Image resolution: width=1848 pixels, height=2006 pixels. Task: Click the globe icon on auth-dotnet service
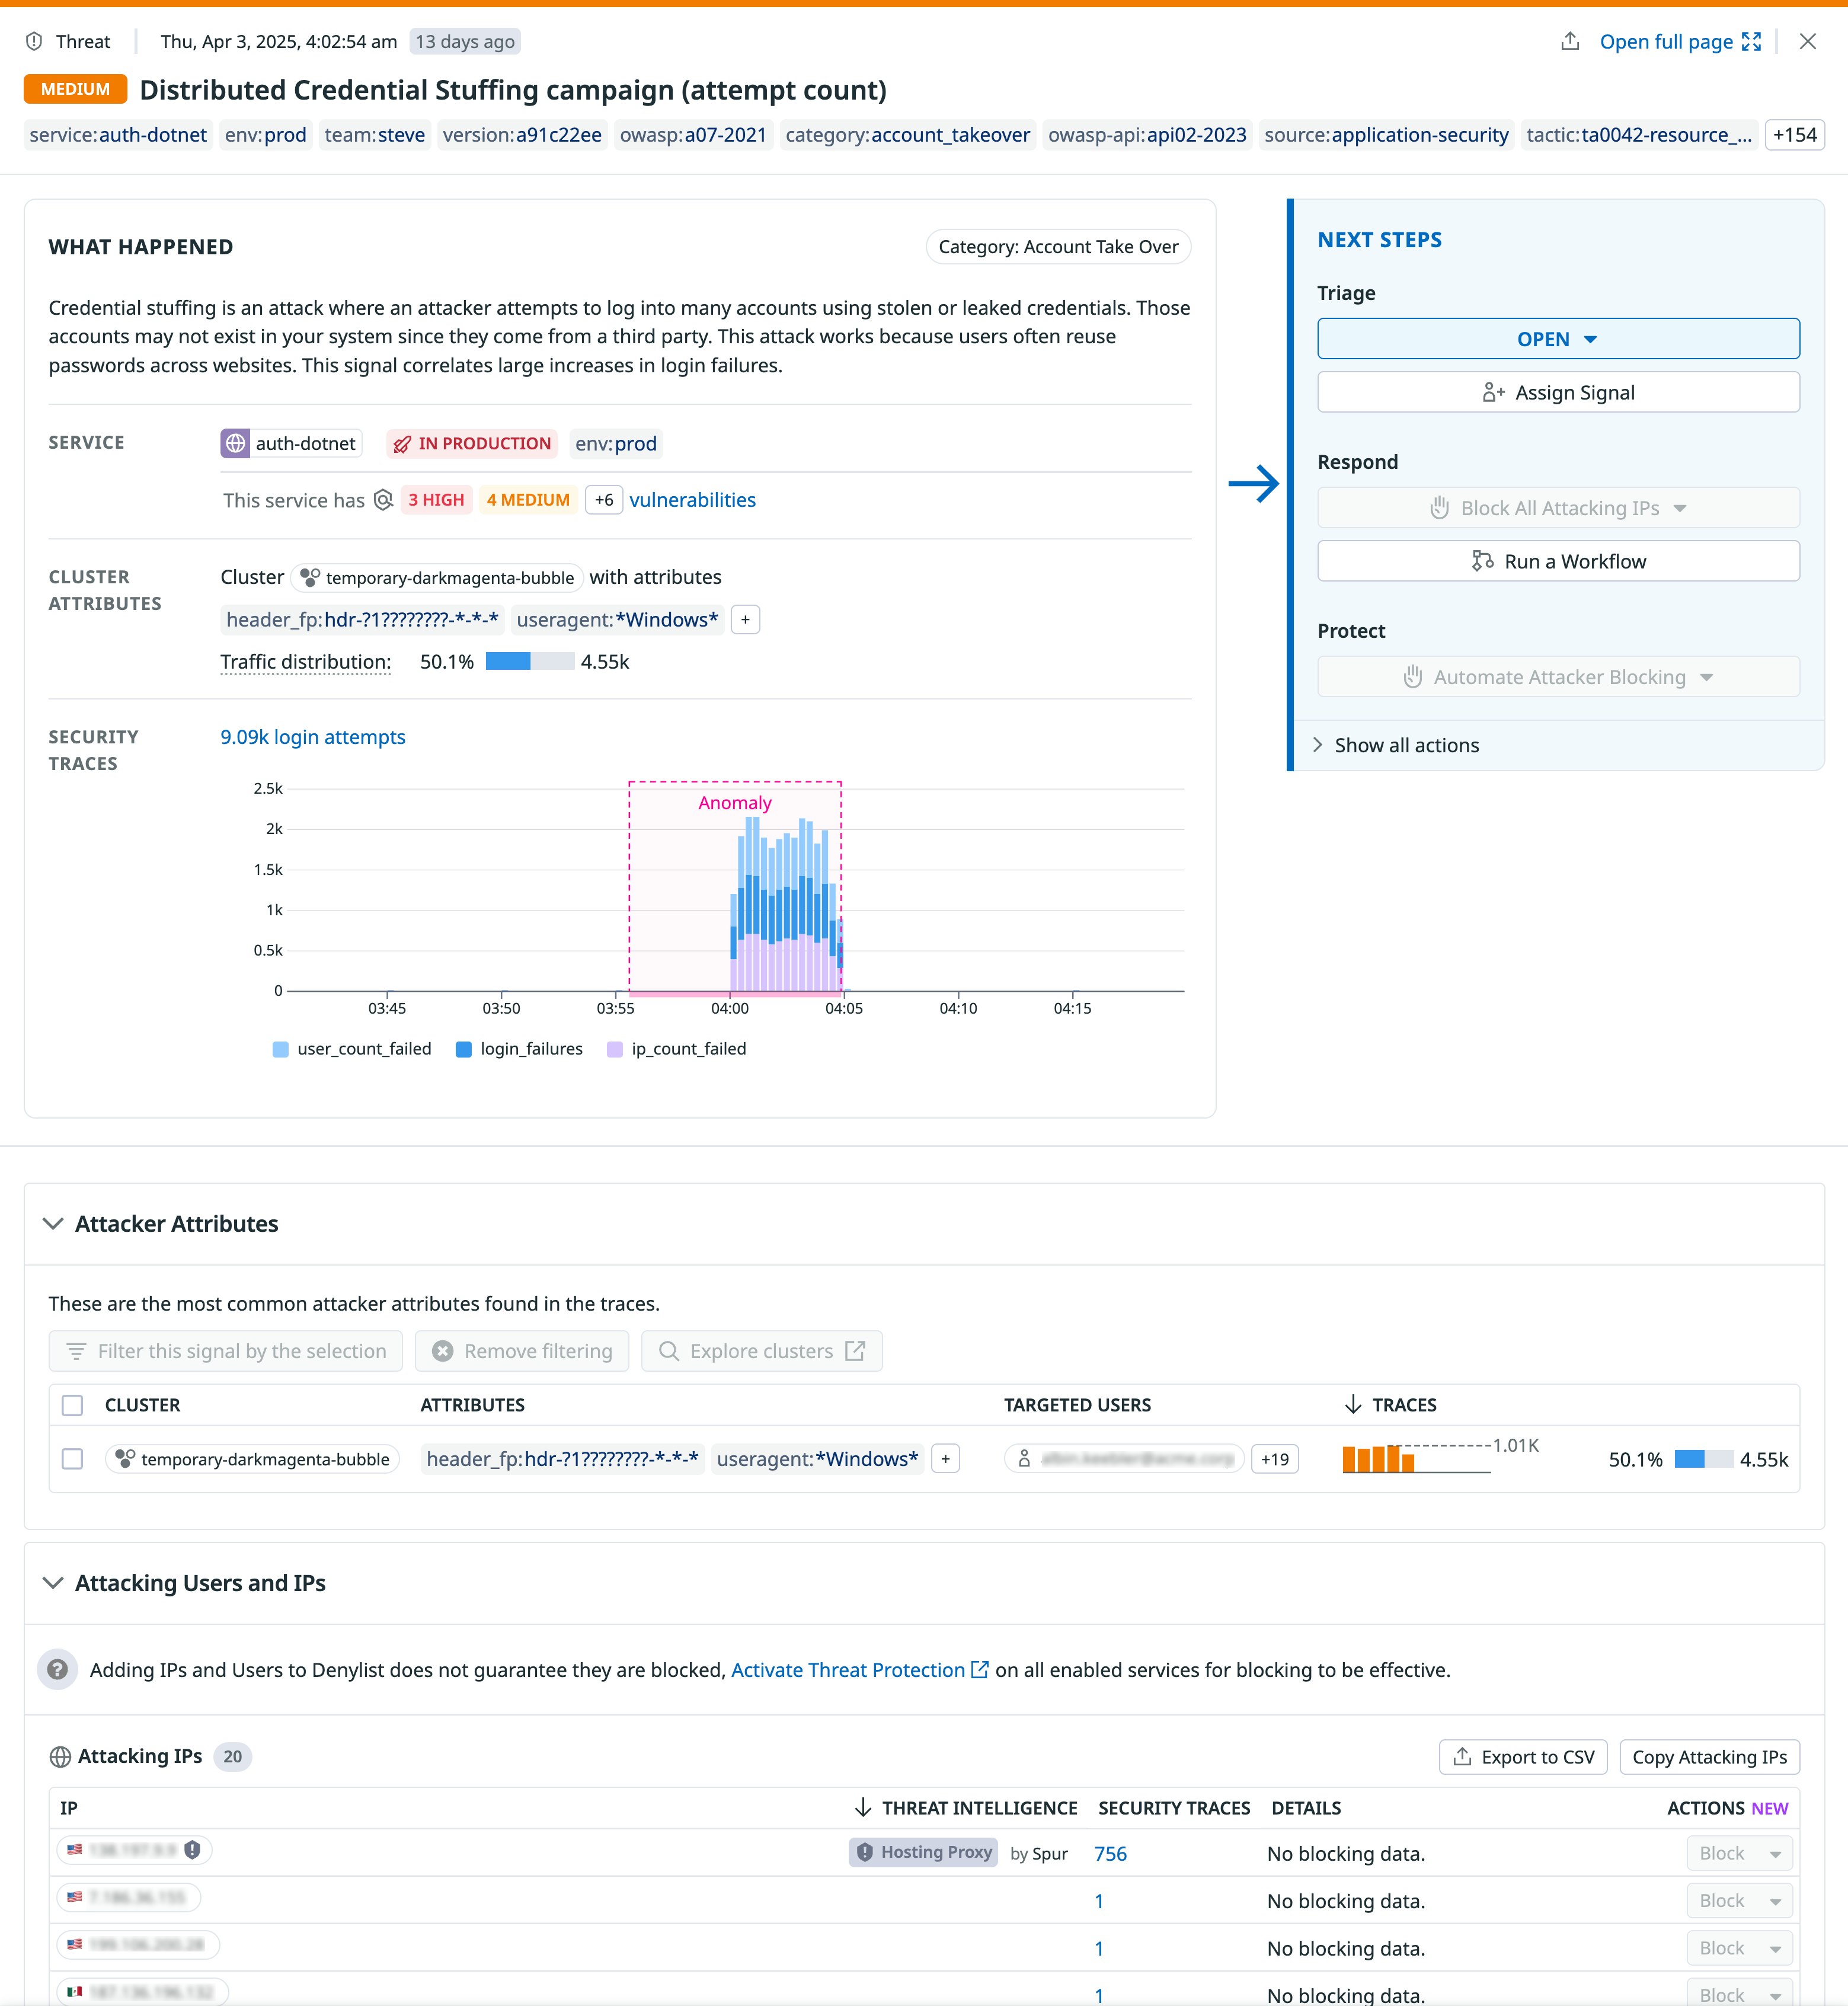coord(236,443)
